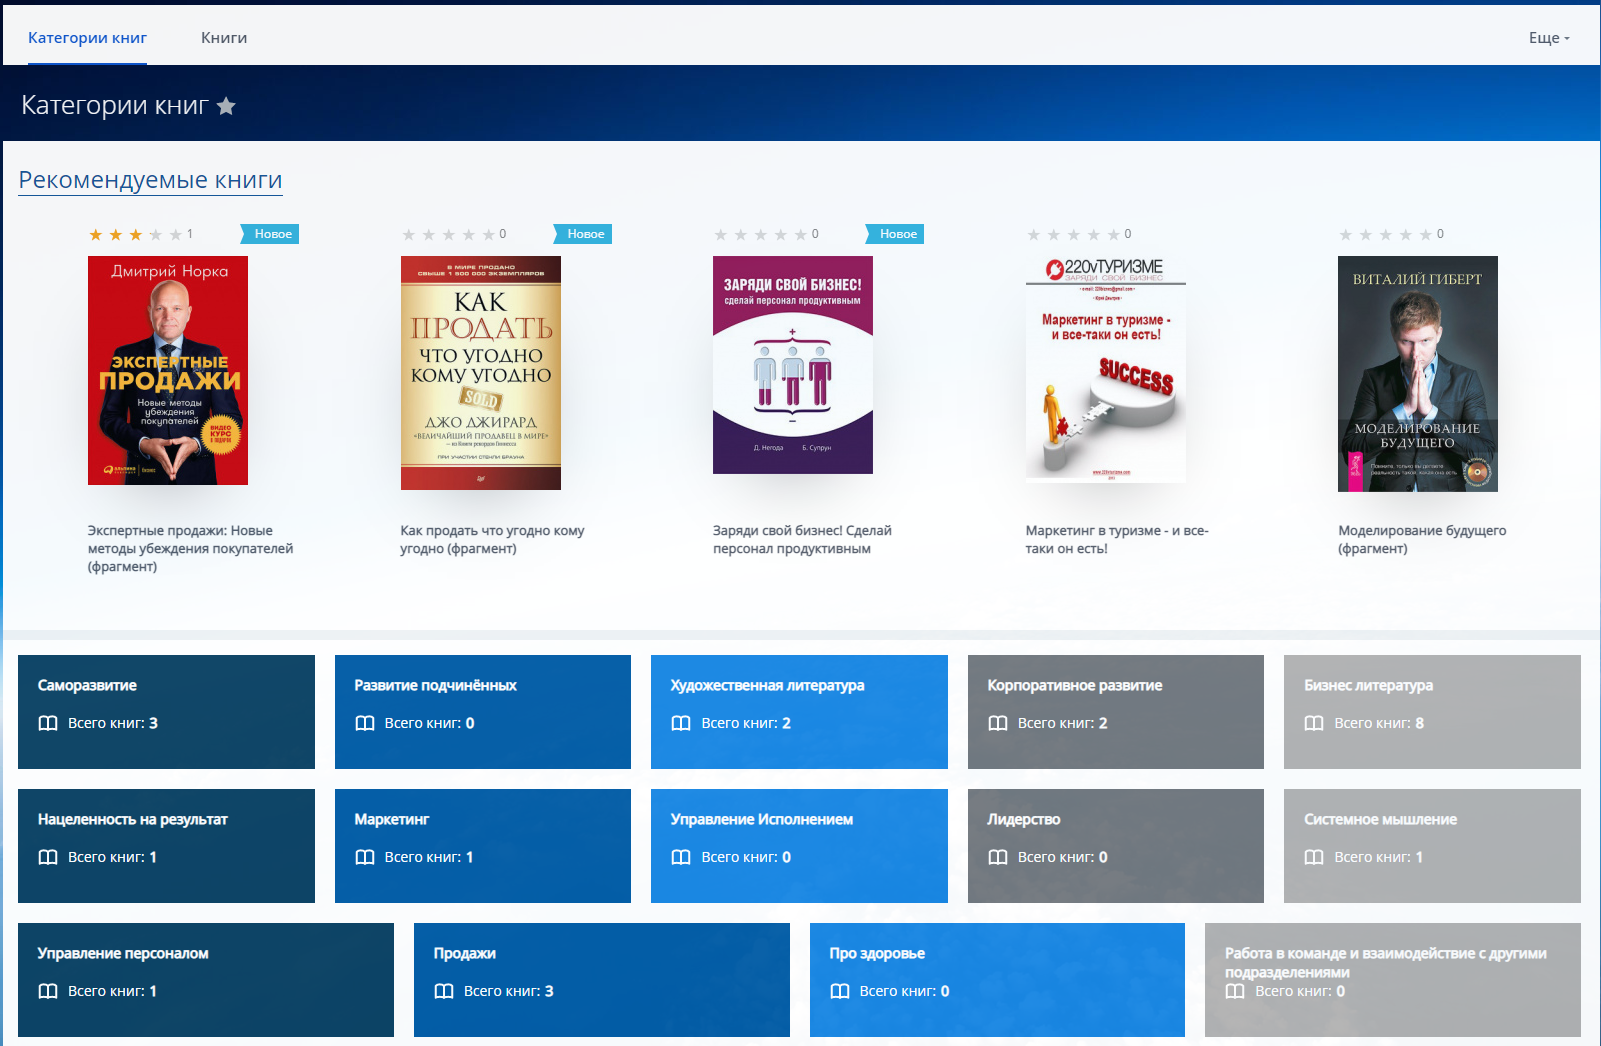Screen dimensions: 1601x1046
Task: Click the Экспертные продажи book cover
Action: click(168, 370)
